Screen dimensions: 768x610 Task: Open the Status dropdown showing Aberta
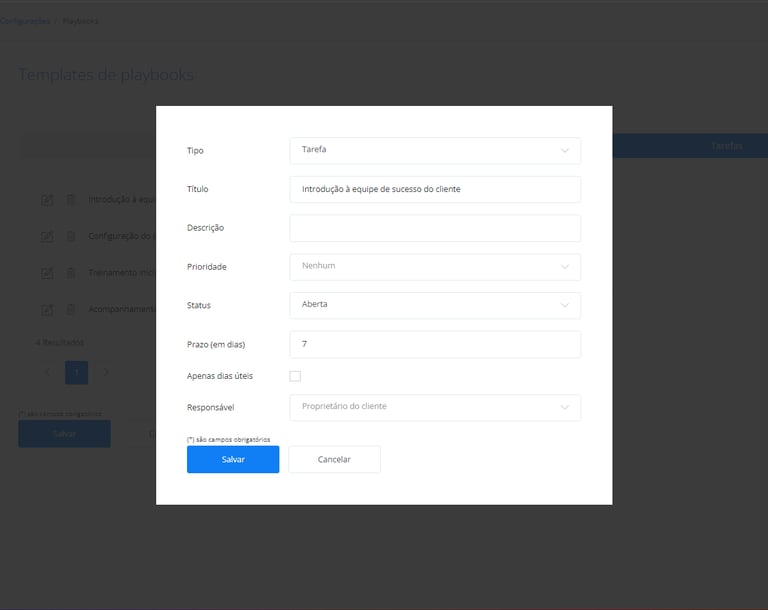pos(435,305)
